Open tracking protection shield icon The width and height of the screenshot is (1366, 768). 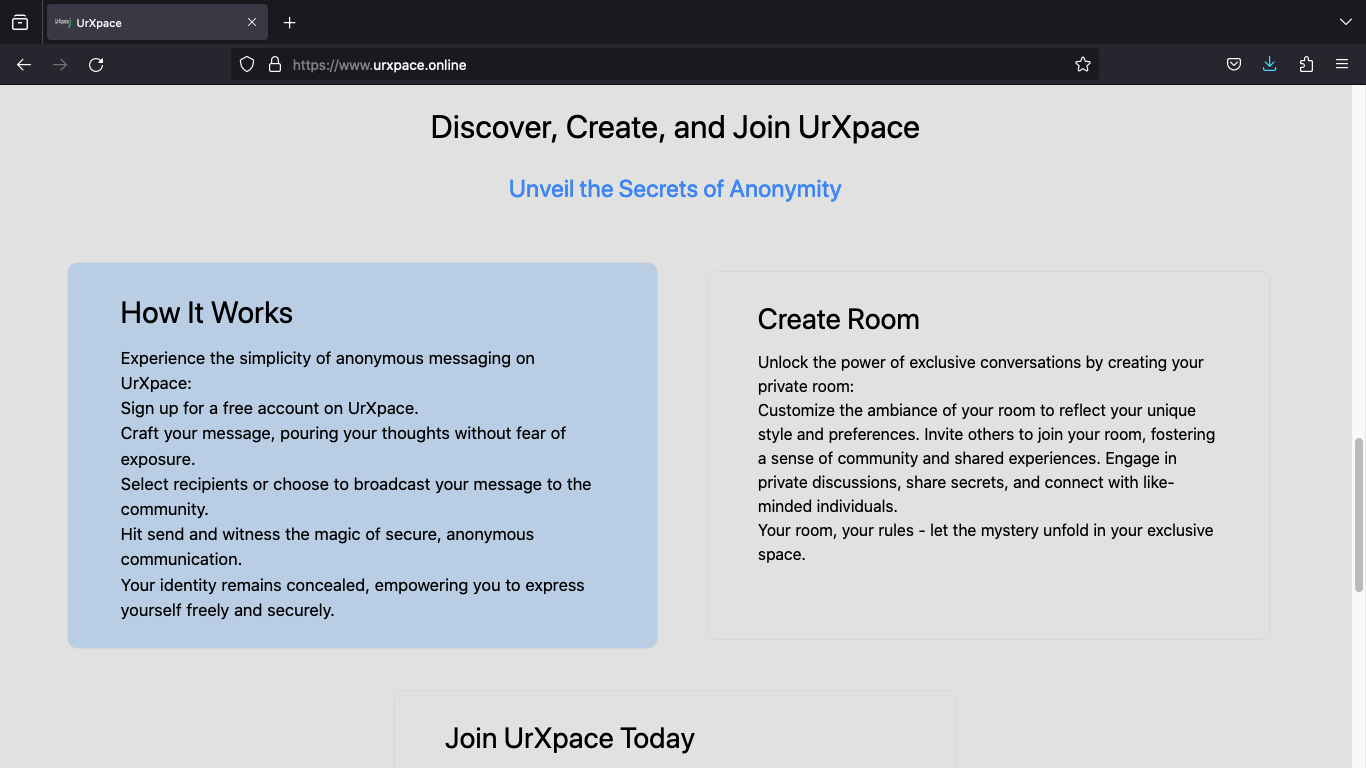[x=247, y=65]
